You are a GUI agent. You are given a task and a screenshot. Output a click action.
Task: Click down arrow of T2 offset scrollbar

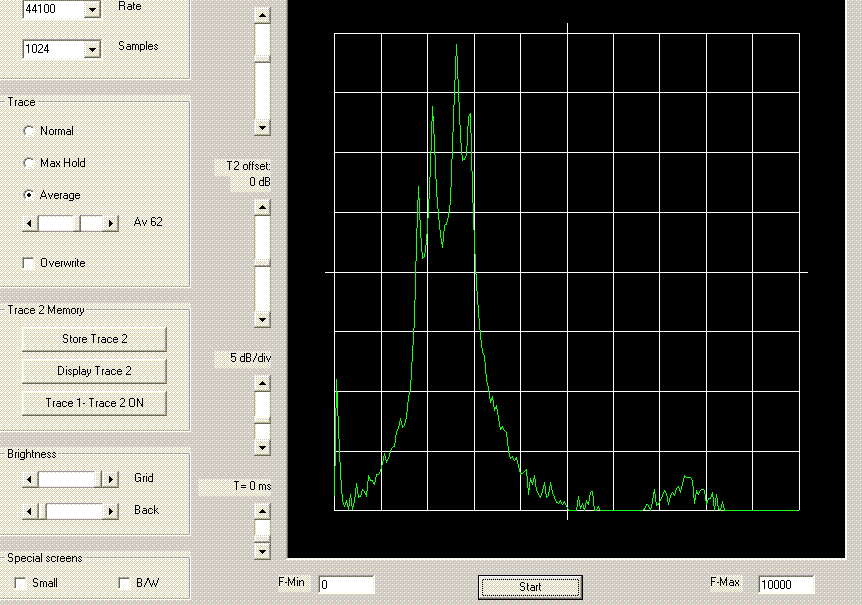tap(262, 319)
